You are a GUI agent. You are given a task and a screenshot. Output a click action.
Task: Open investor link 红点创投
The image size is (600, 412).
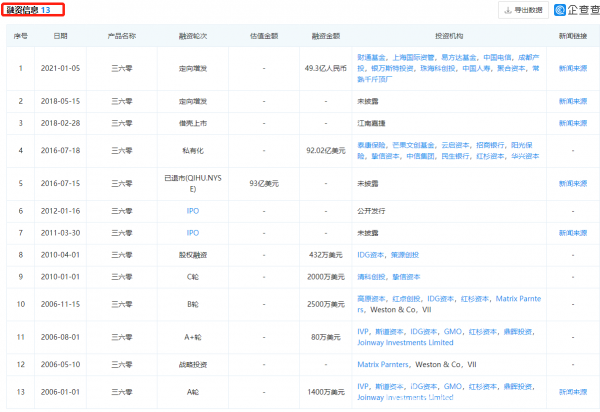(x=406, y=299)
